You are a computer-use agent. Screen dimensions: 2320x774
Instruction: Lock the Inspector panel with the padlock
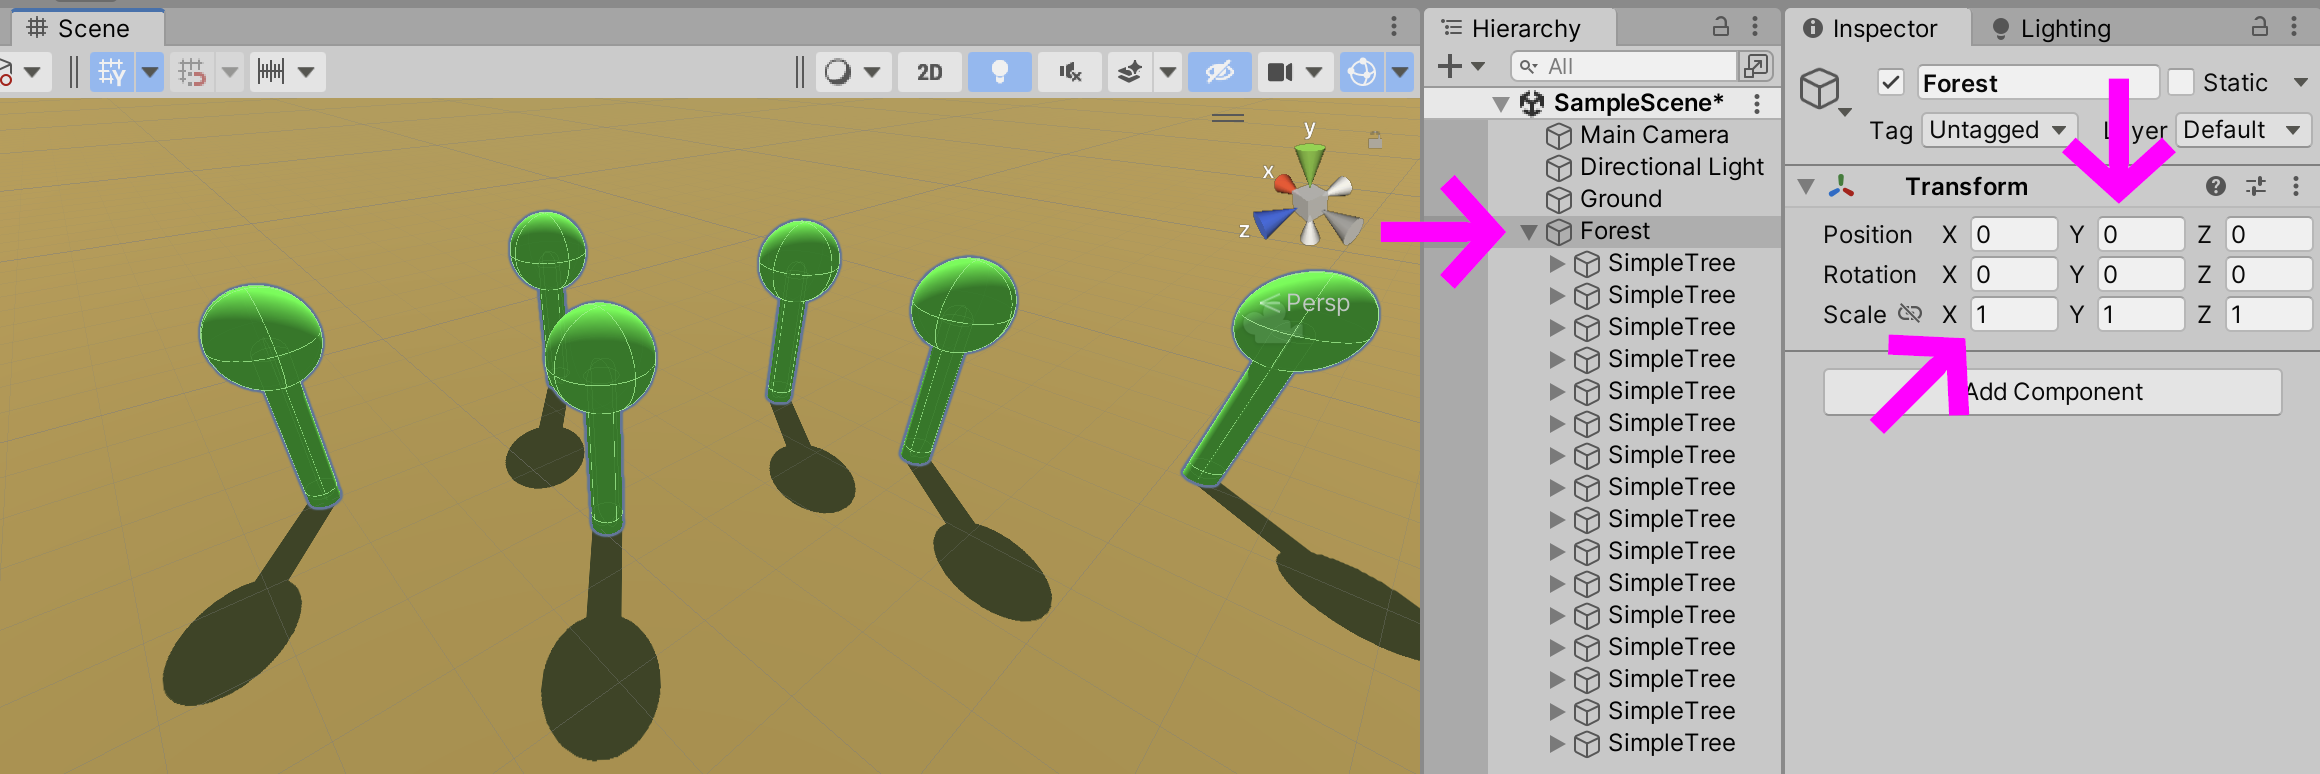click(2259, 28)
